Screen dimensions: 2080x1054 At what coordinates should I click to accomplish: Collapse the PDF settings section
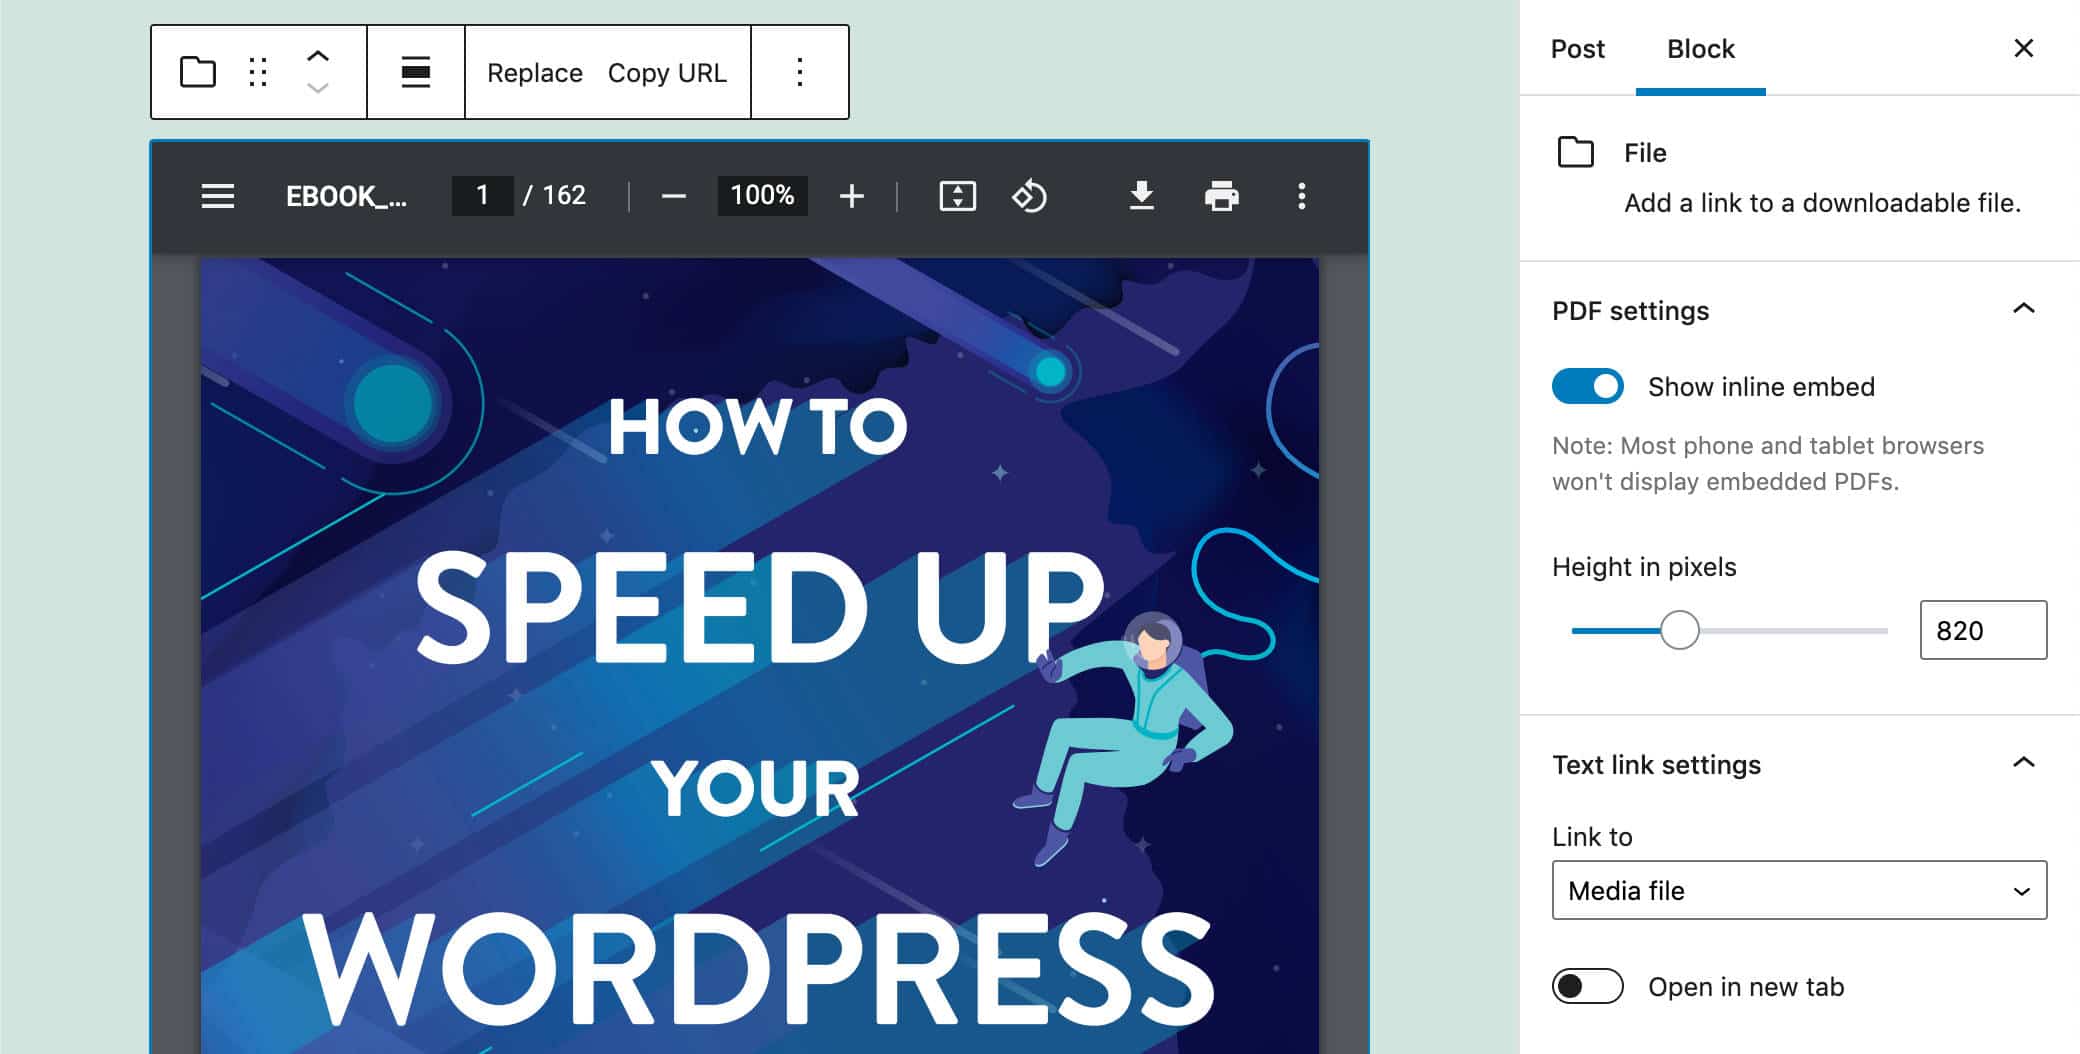(x=2022, y=310)
